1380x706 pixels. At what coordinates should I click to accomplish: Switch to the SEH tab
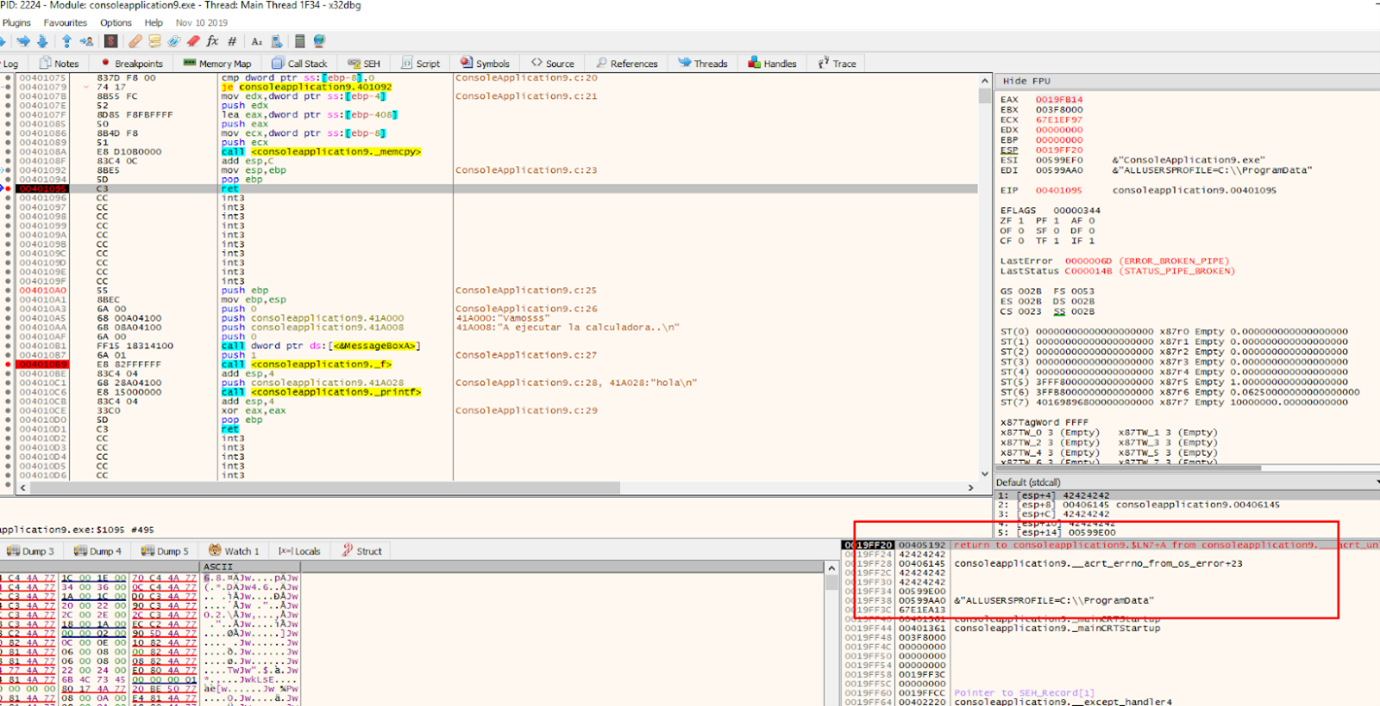pos(364,63)
